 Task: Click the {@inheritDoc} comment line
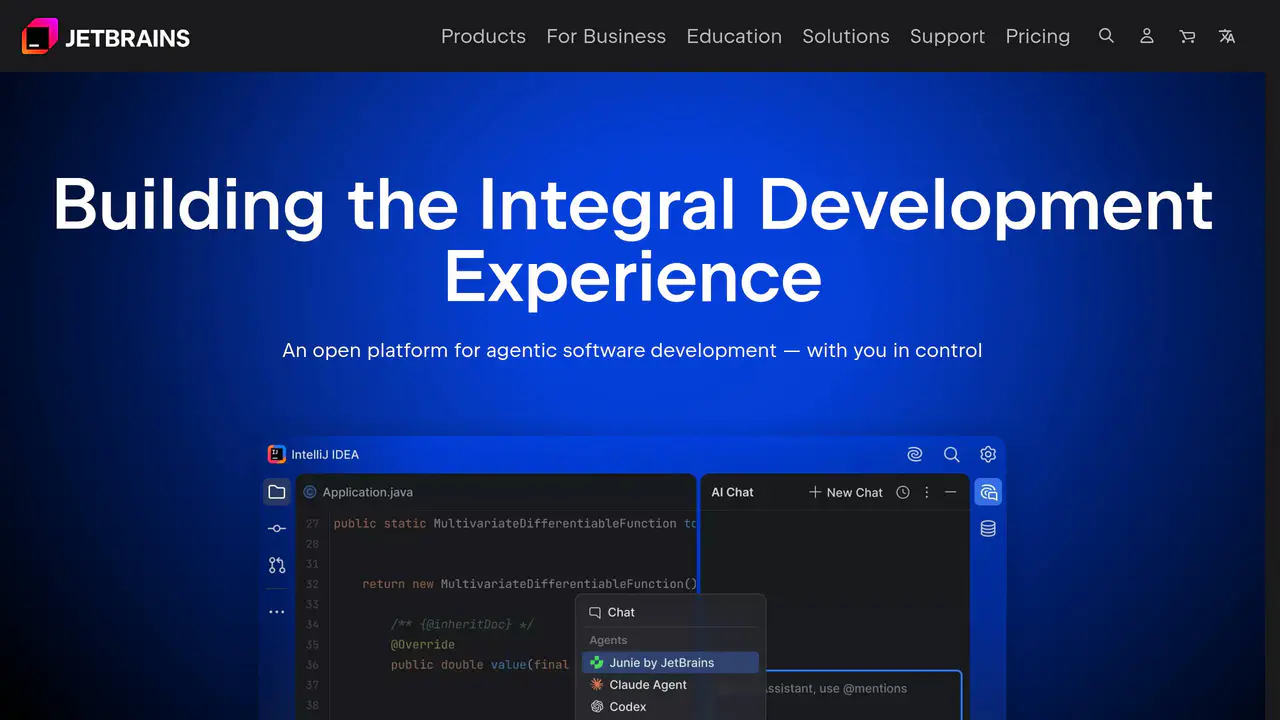click(462, 624)
